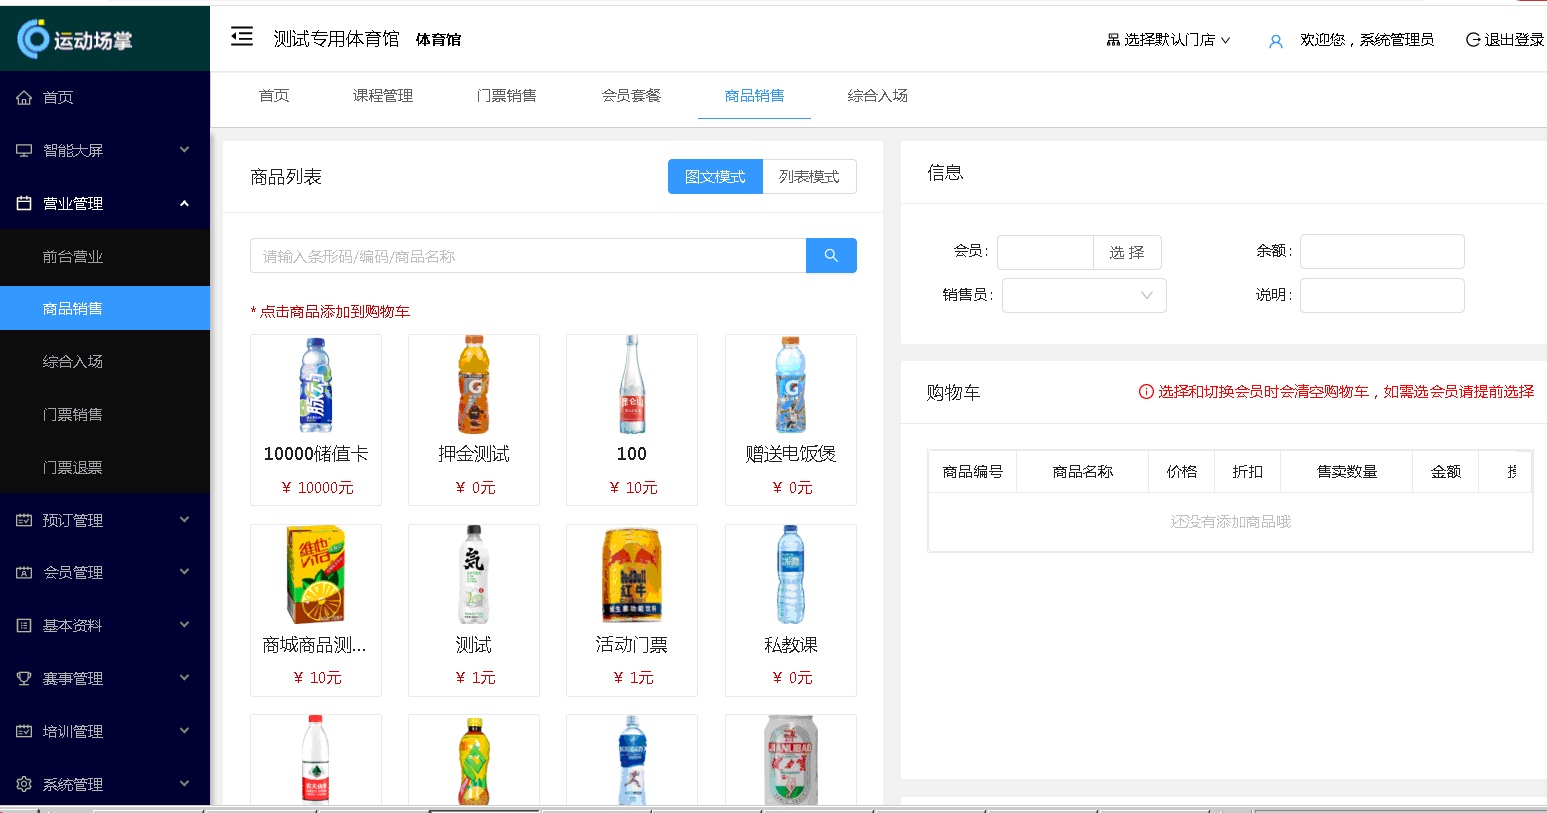The width and height of the screenshot is (1547, 813).
Task: Open the 课程管理 tab
Action: pyautogui.click(x=383, y=96)
